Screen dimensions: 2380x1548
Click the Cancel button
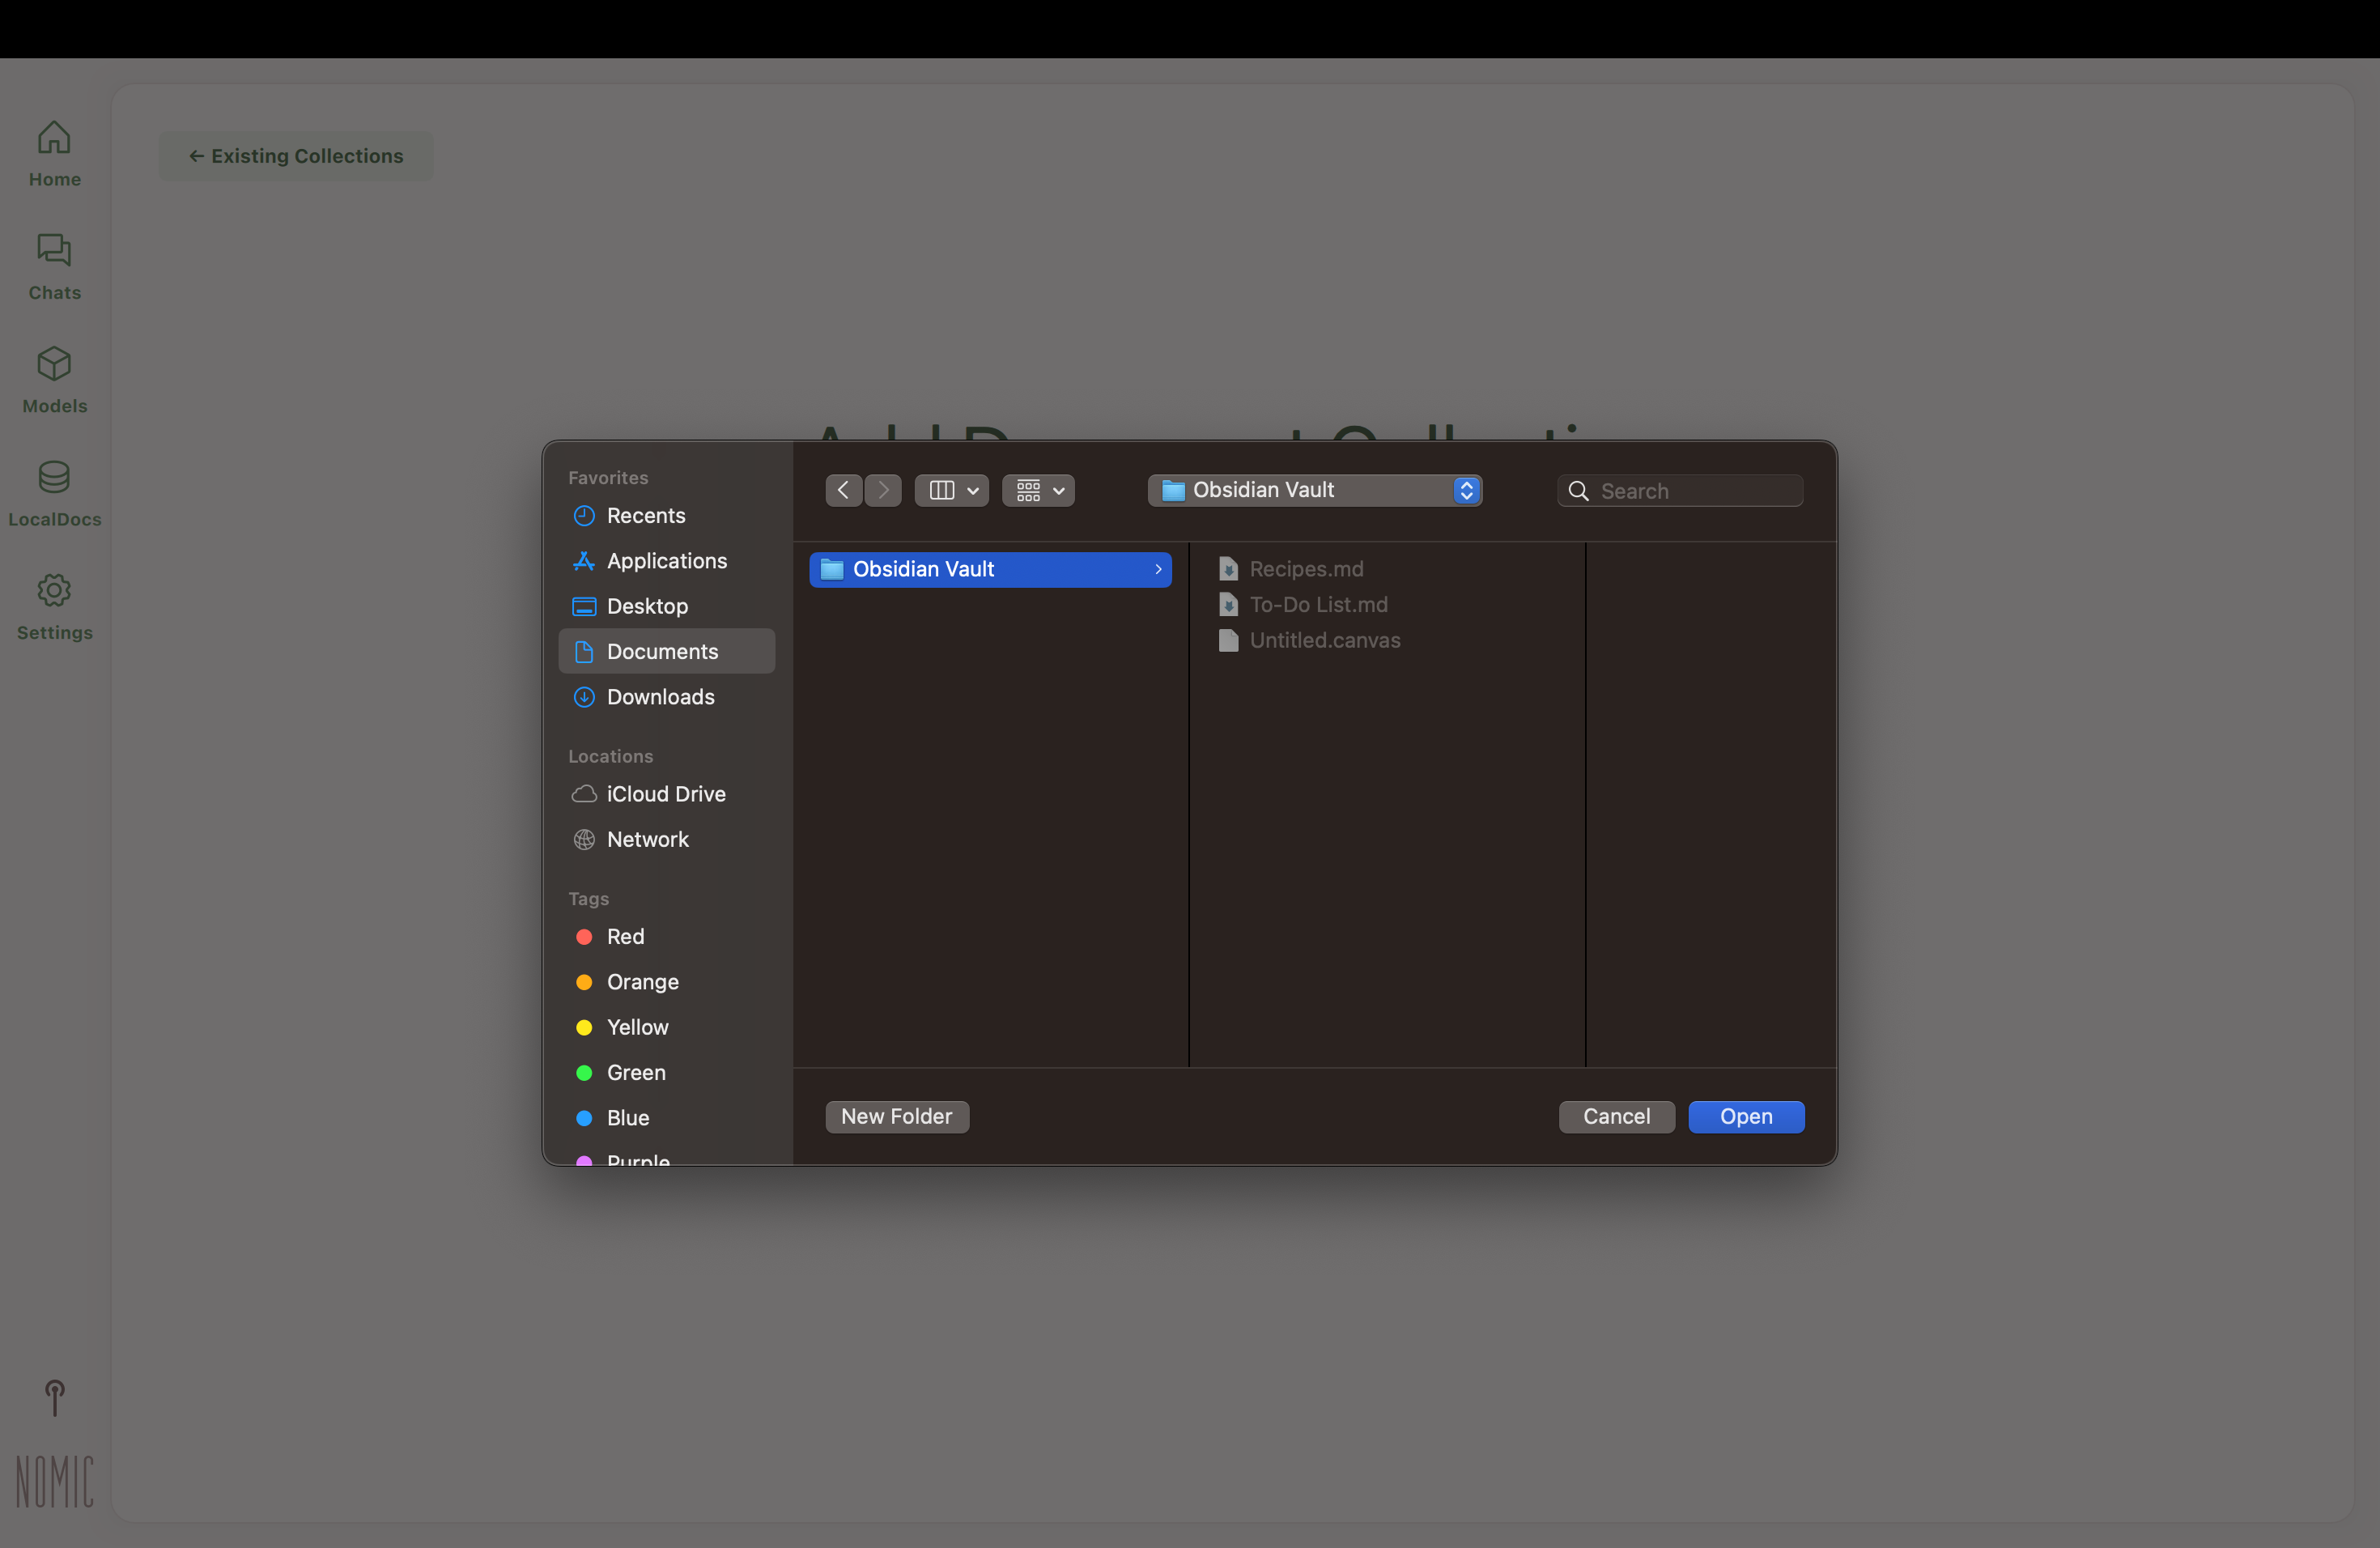1616,1117
